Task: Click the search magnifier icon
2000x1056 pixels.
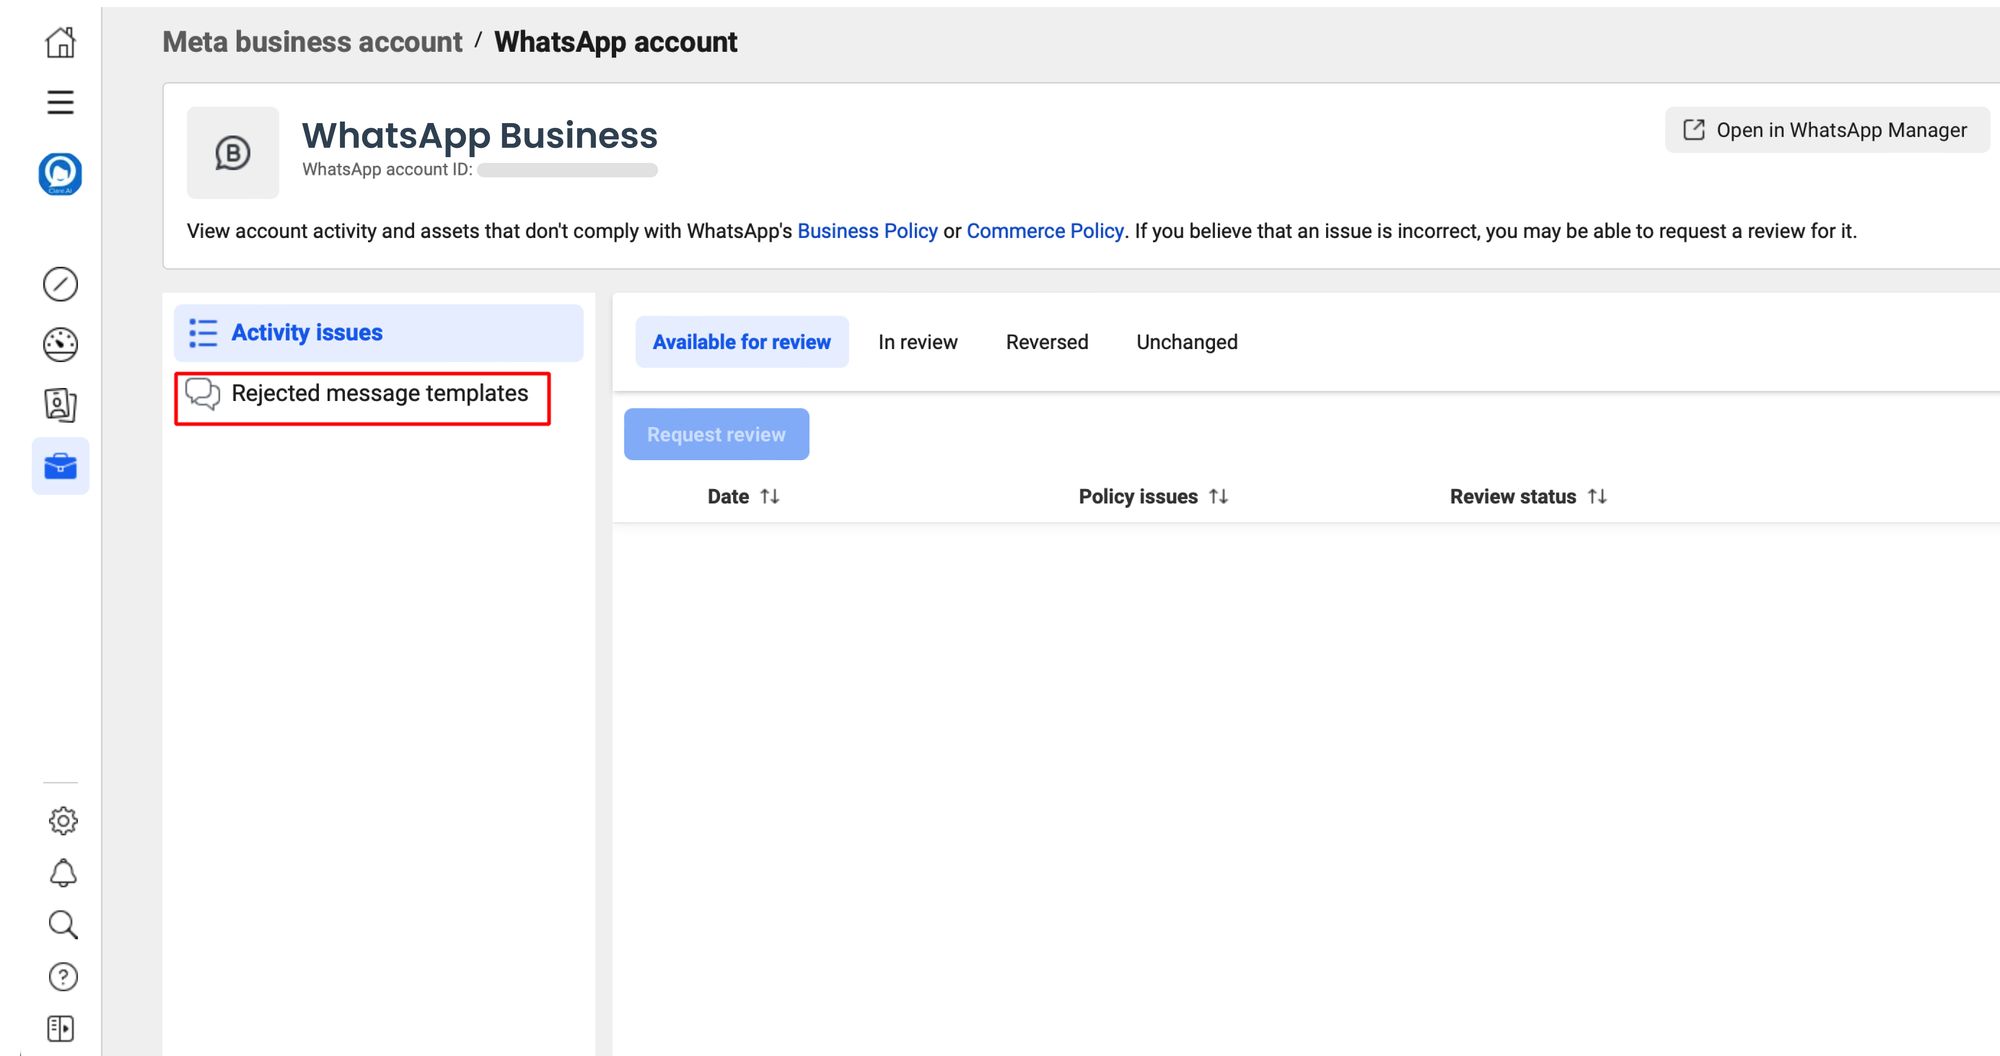Action: (x=63, y=925)
